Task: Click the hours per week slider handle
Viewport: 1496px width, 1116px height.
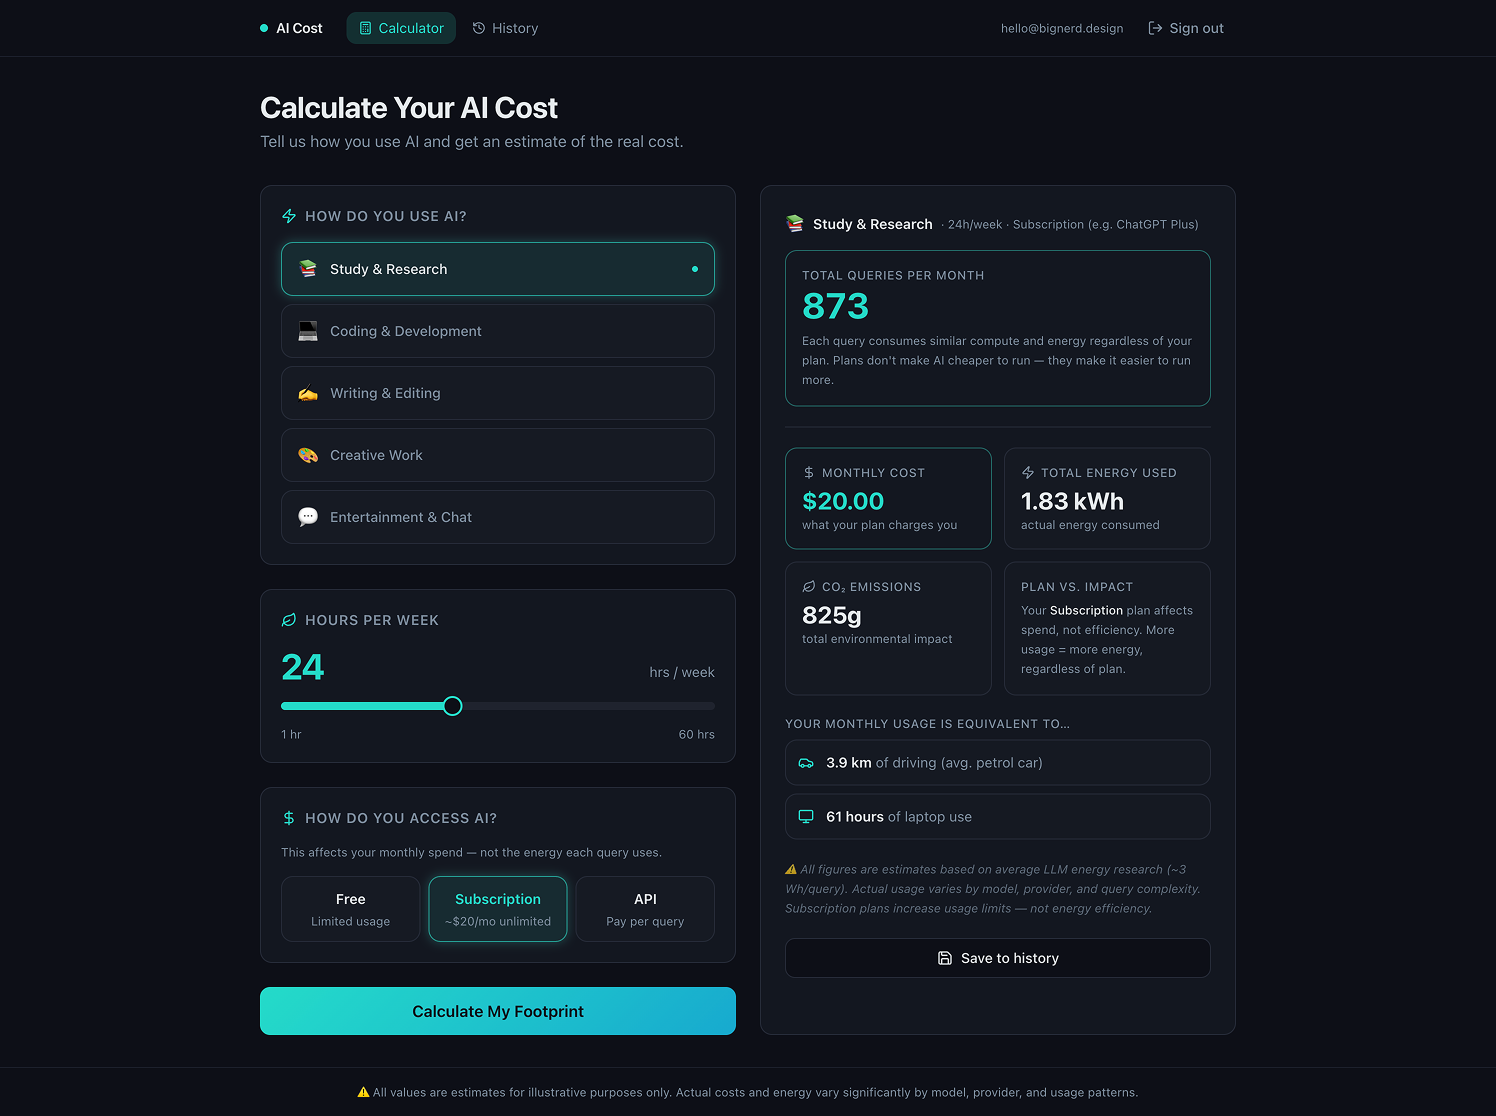Action: tap(453, 706)
